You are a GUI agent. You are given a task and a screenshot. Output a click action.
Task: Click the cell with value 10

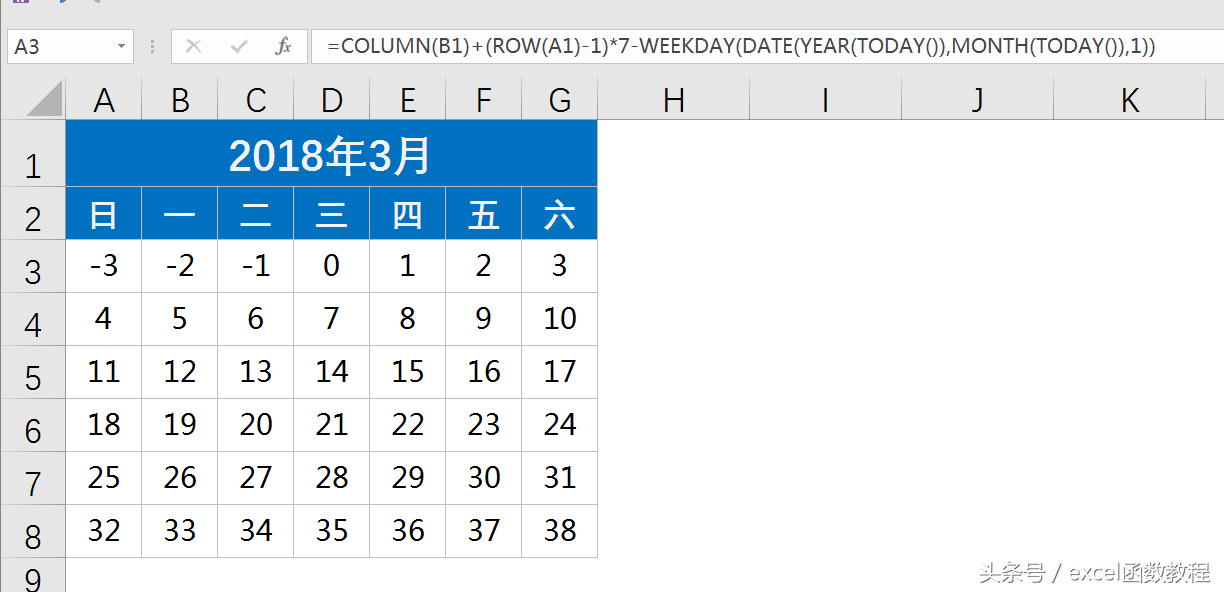click(560, 320)
